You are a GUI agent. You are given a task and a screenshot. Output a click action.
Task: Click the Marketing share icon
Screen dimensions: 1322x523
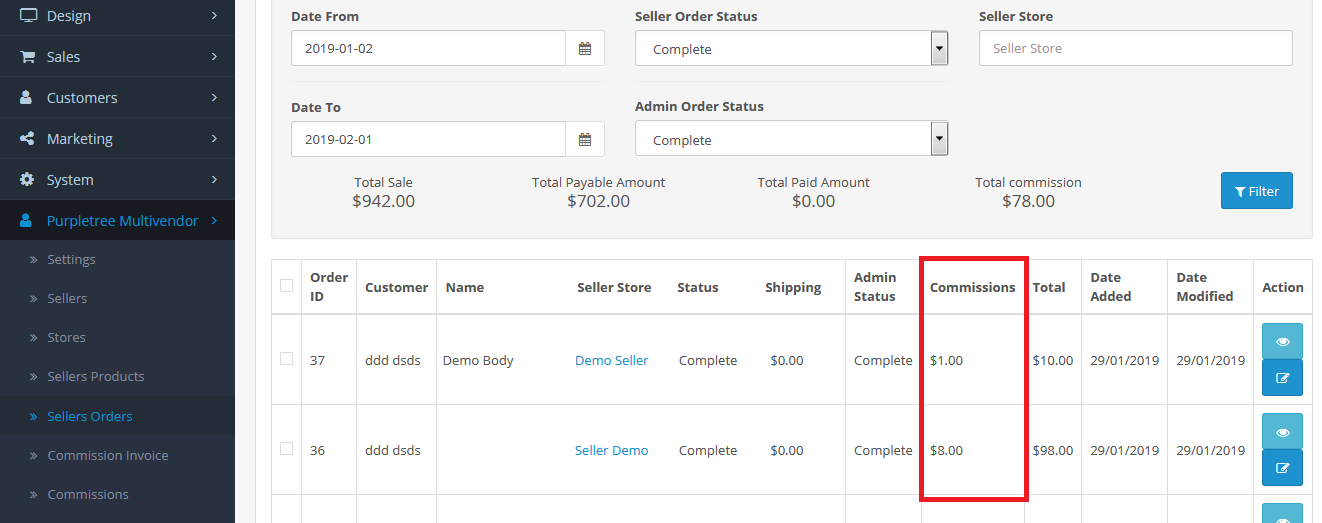(27, 139)
